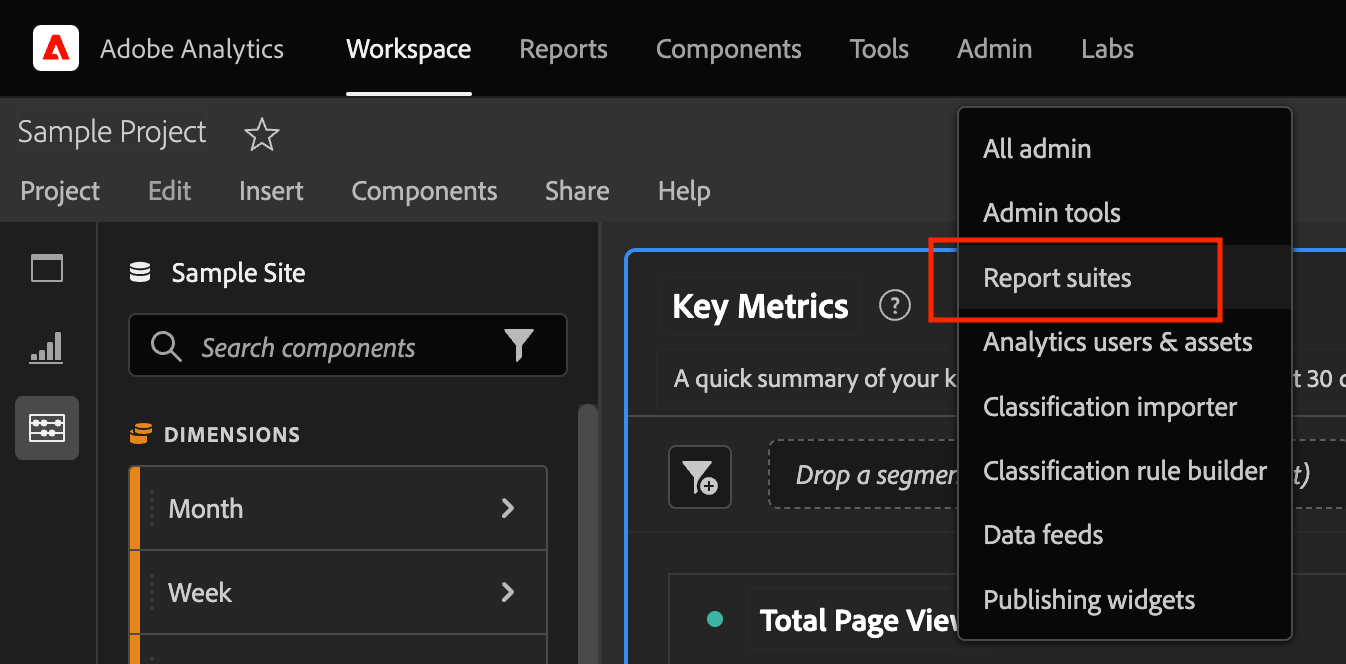The image size is (1346, 664).
Task: Open Key Metrics help question mark icon
Action: click(x=894, y=306)
